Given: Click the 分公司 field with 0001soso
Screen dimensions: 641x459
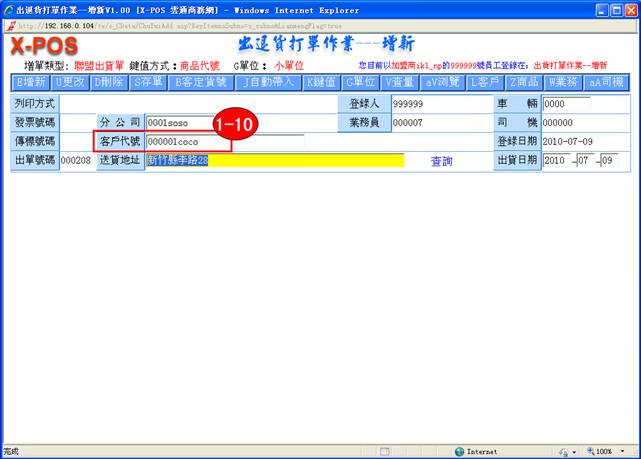Looking at the screenshot, I should click(x=186, y=122).
